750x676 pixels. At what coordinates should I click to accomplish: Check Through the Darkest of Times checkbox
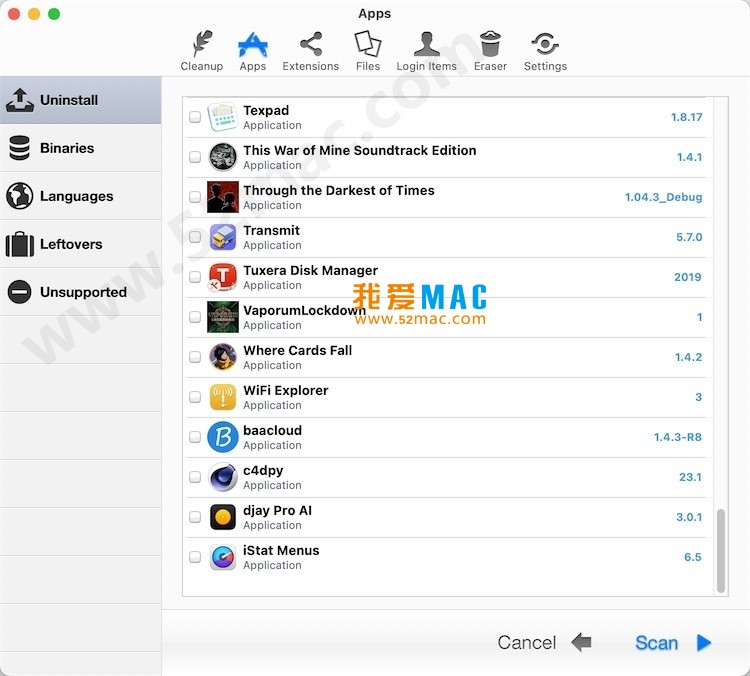(x=195, y=197)
